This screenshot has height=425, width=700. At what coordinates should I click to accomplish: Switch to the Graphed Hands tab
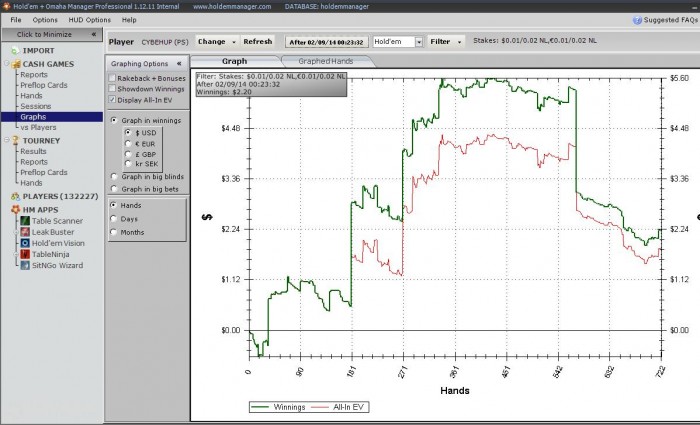click(326, 61)
